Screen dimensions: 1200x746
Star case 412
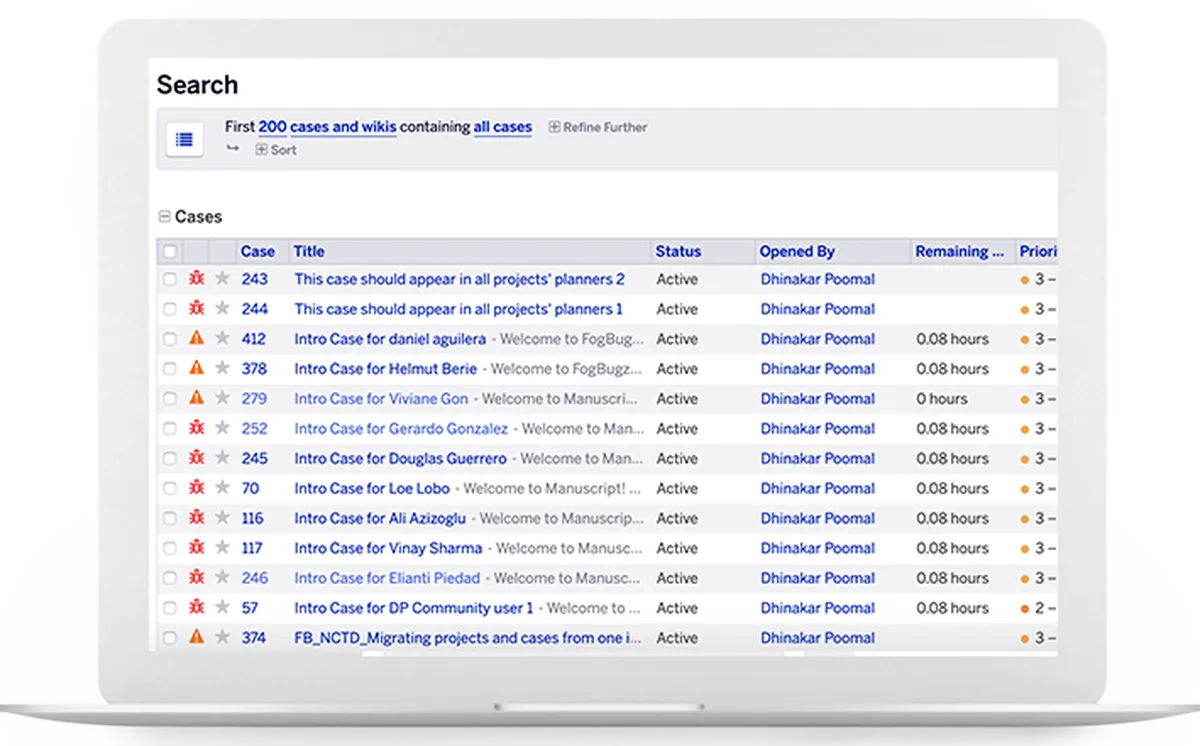point(222,338)
